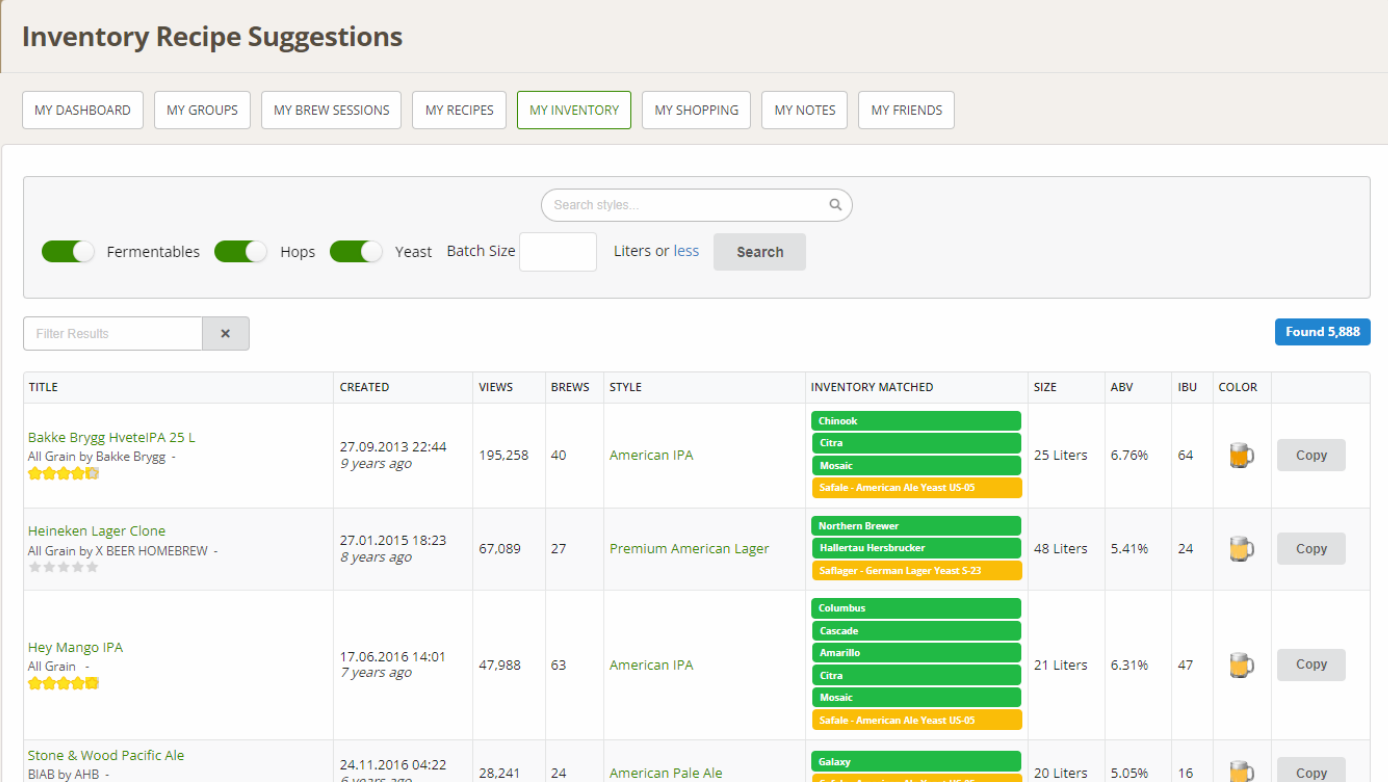This screenshot has height=782, width=1388.
Task: Turn off the Yeast toggle
Action: pos(356,252)
